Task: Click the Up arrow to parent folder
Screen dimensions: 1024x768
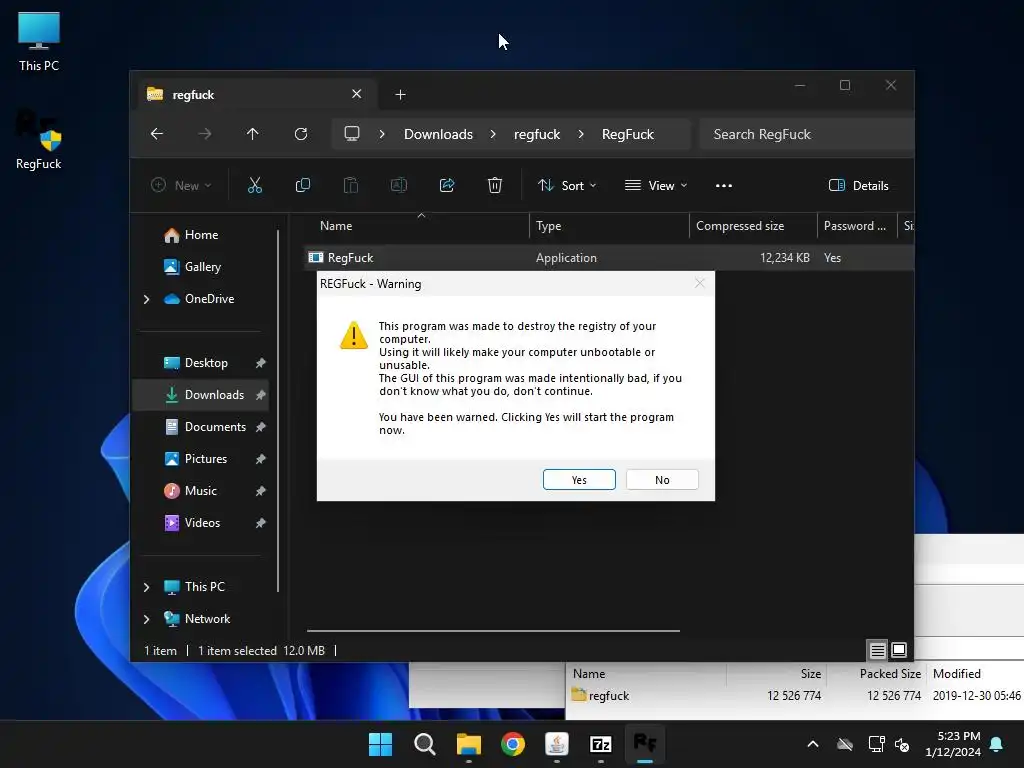Action: point(253,134)
